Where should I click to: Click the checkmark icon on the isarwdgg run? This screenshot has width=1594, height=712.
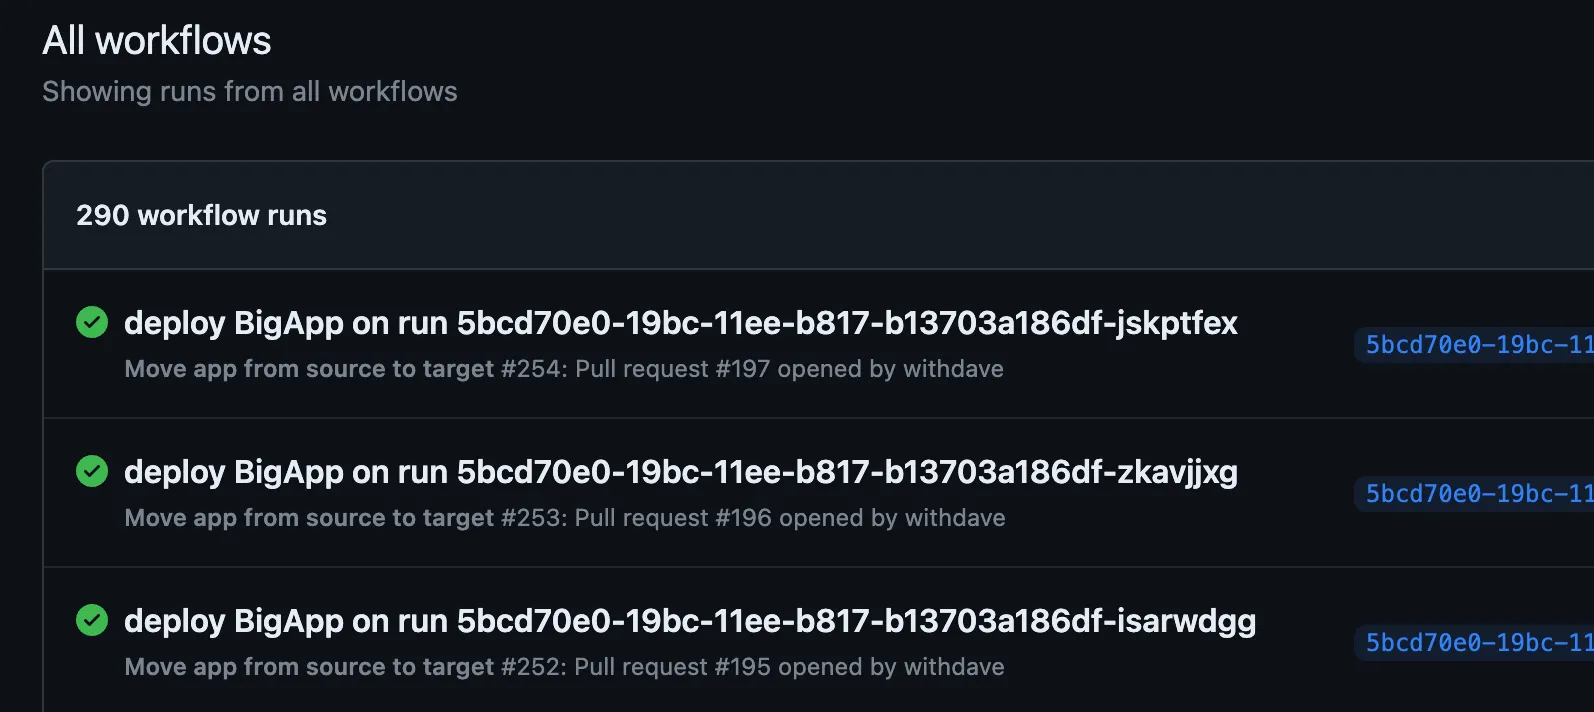(x=91, y=619)
